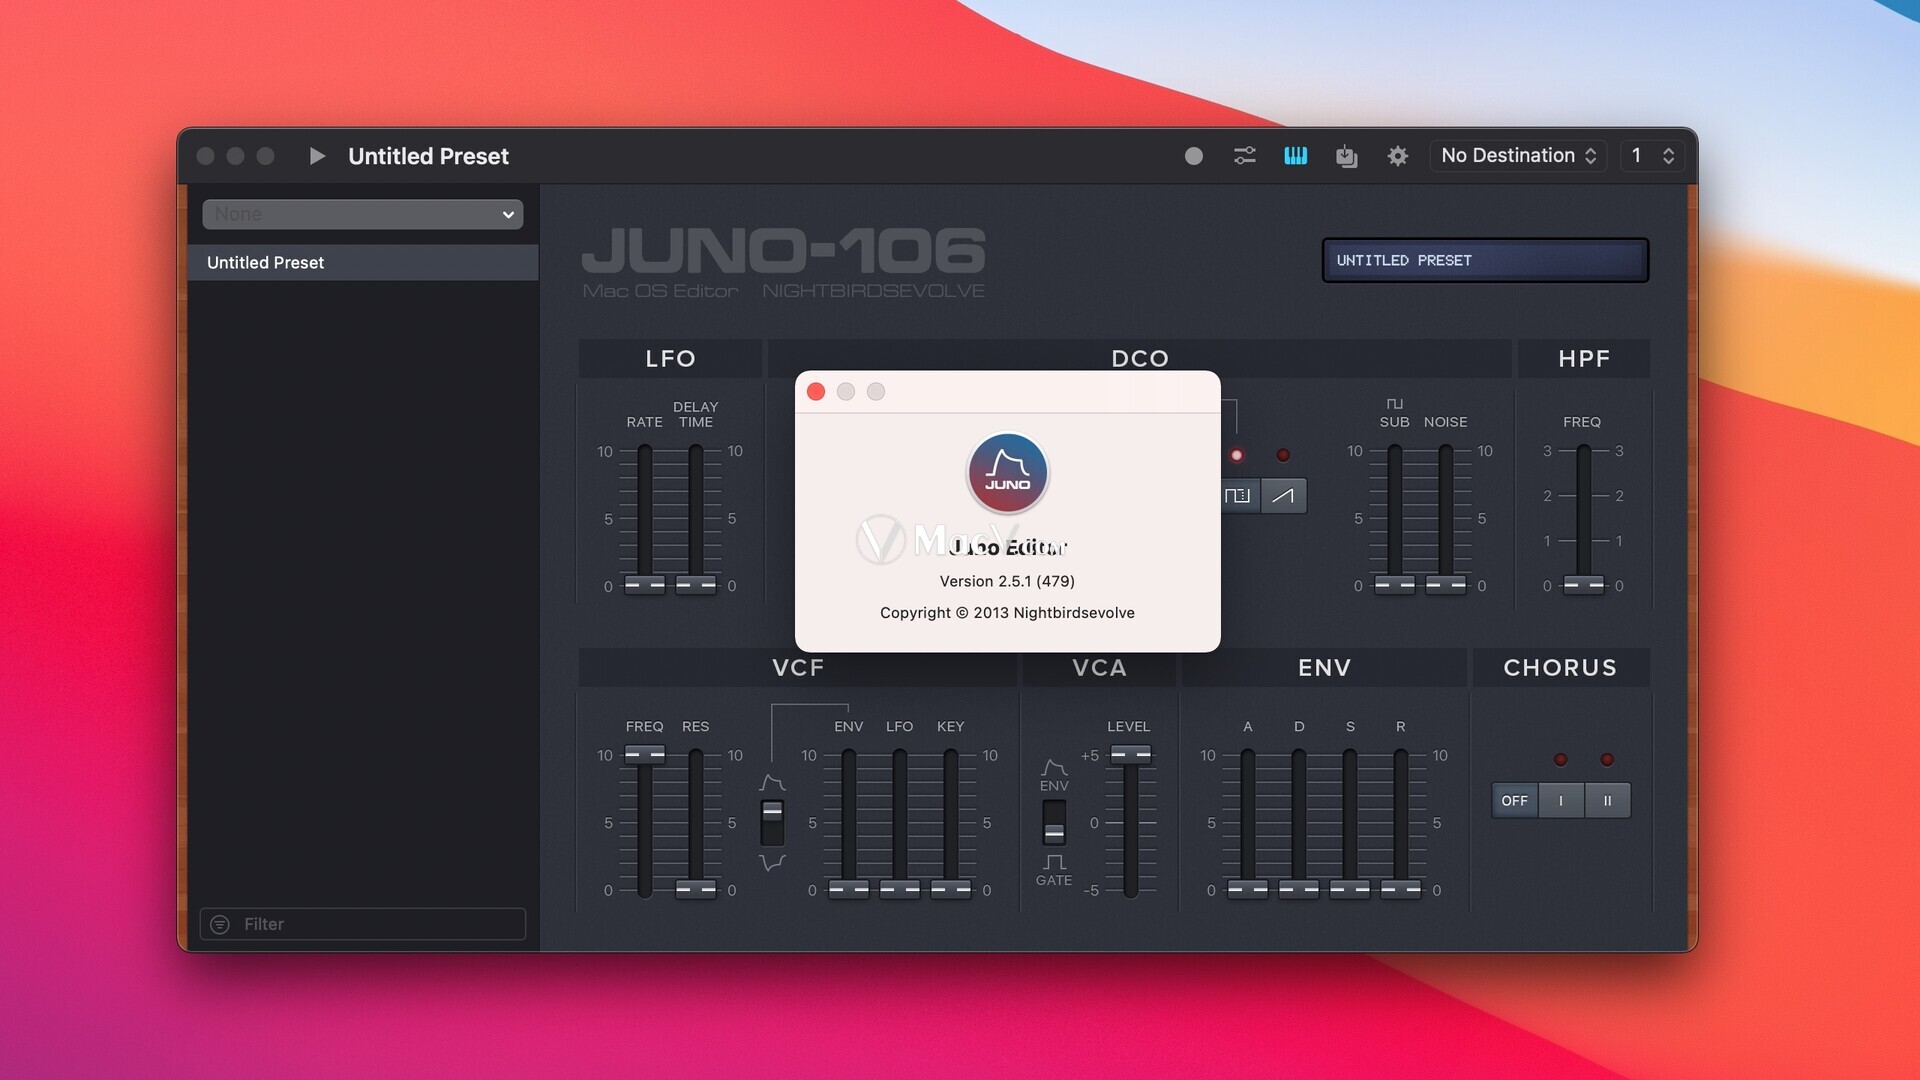
Task: Click the ENV attack A slider handle
Action: (1247, 888)
